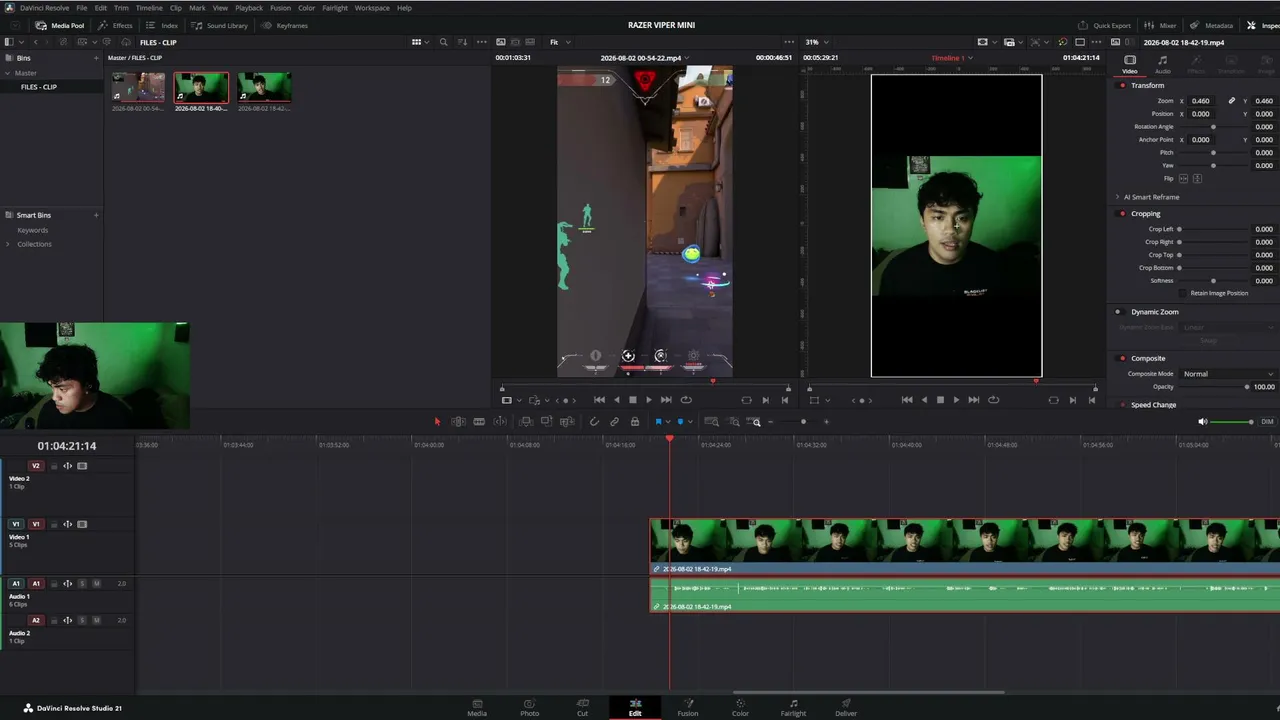Open the Playback menu

point(249,8)
